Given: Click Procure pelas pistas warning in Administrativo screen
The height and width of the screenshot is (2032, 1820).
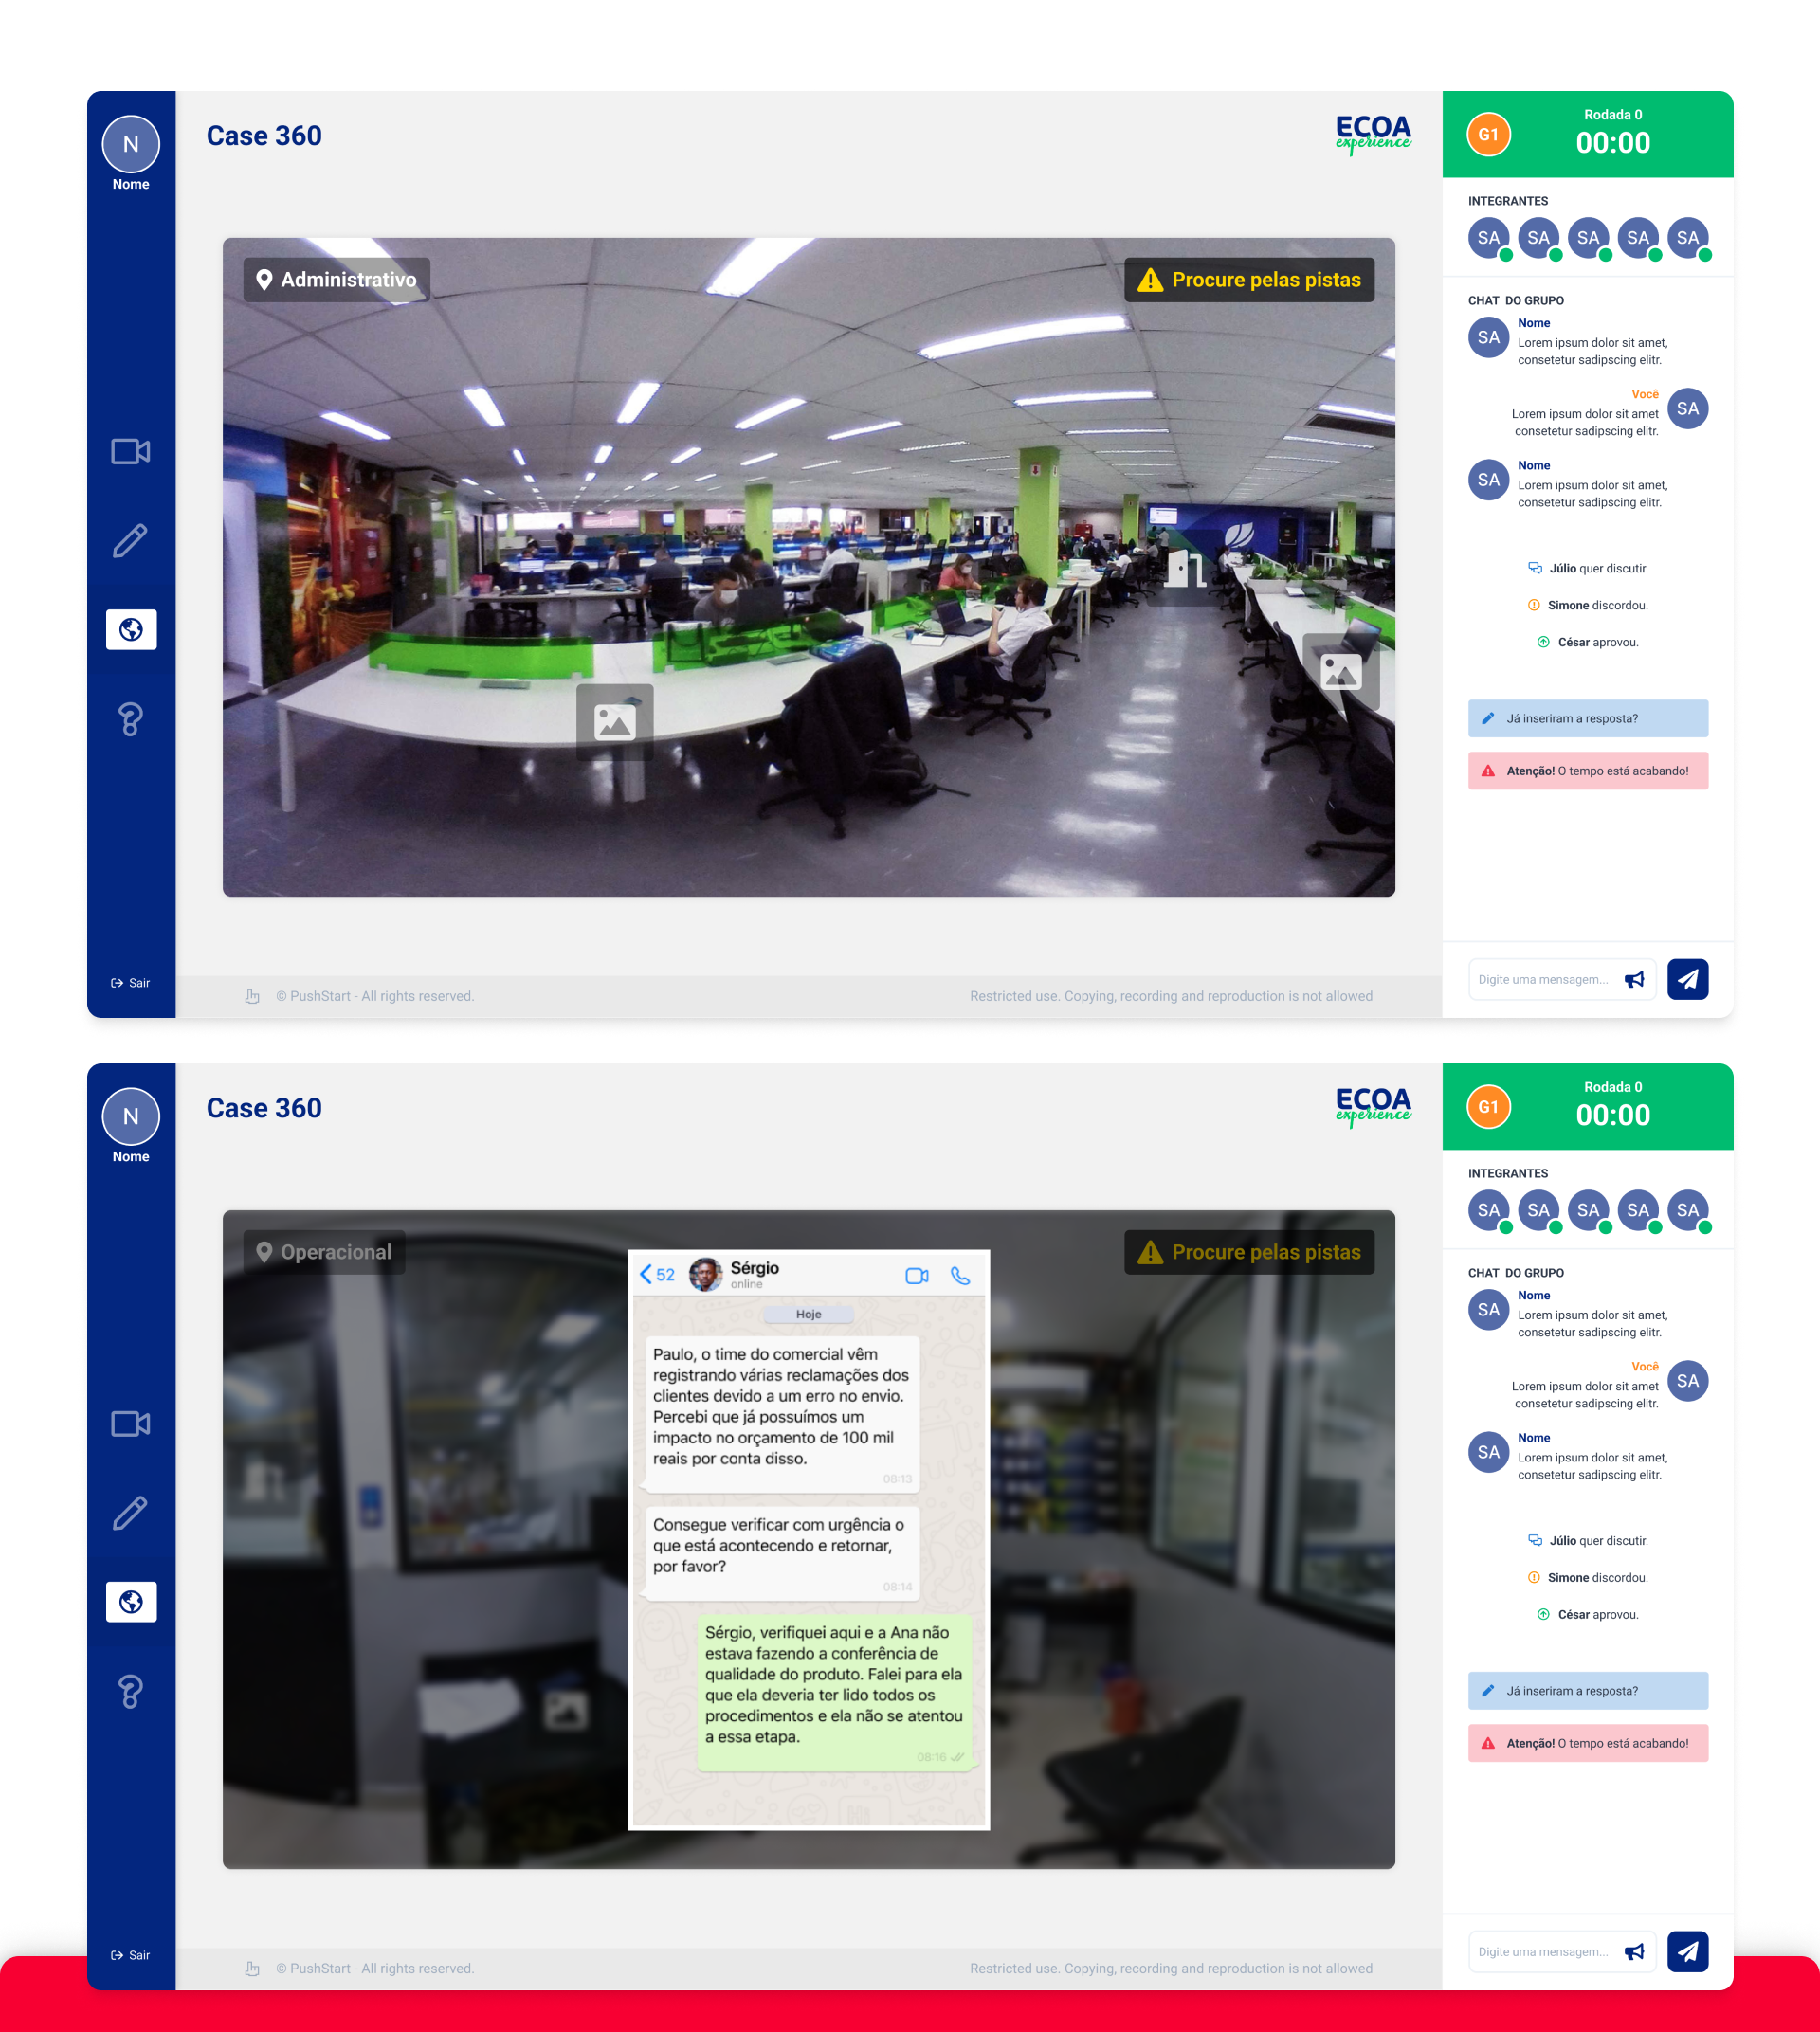Looking at the screenshot, I should click(1250, 280).
